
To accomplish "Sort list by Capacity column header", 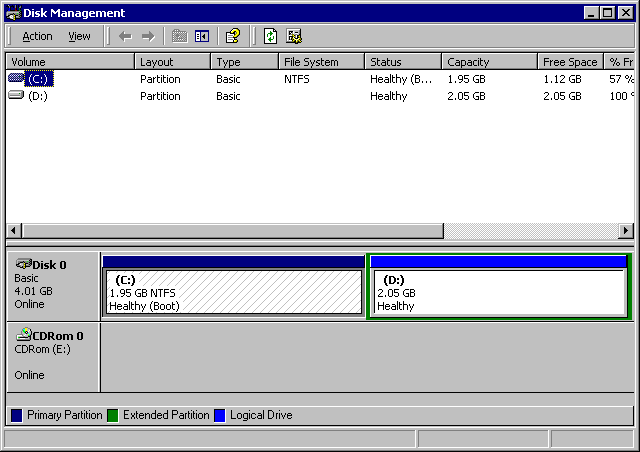I will [x=489, y=62].
